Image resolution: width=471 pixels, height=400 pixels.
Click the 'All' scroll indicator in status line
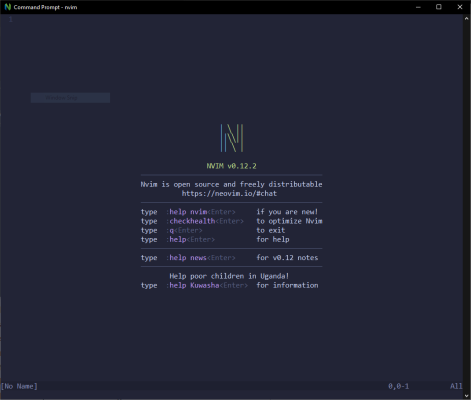(x=456, y=386)
